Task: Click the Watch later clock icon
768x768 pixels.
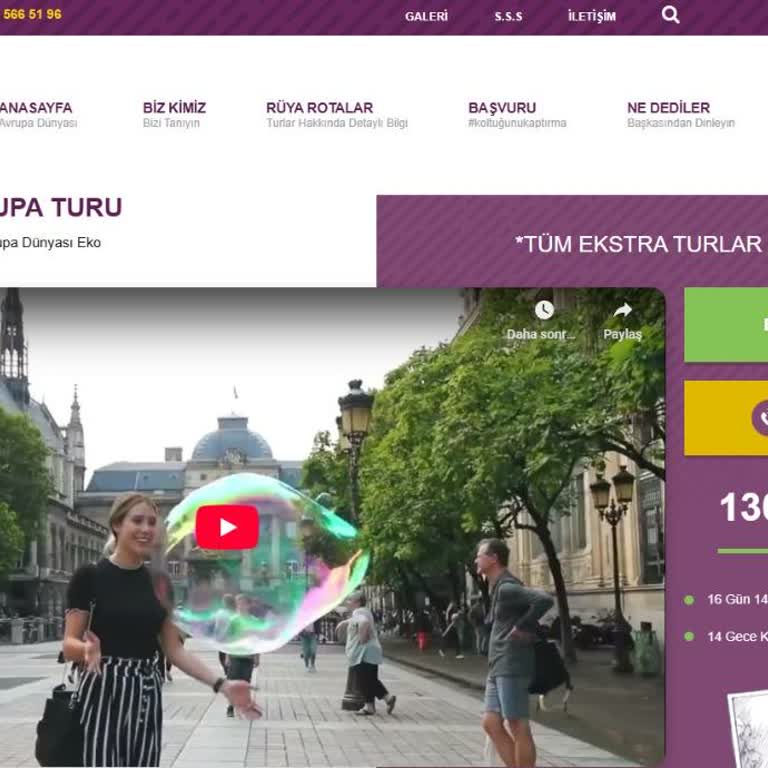Action: point(544,310)
